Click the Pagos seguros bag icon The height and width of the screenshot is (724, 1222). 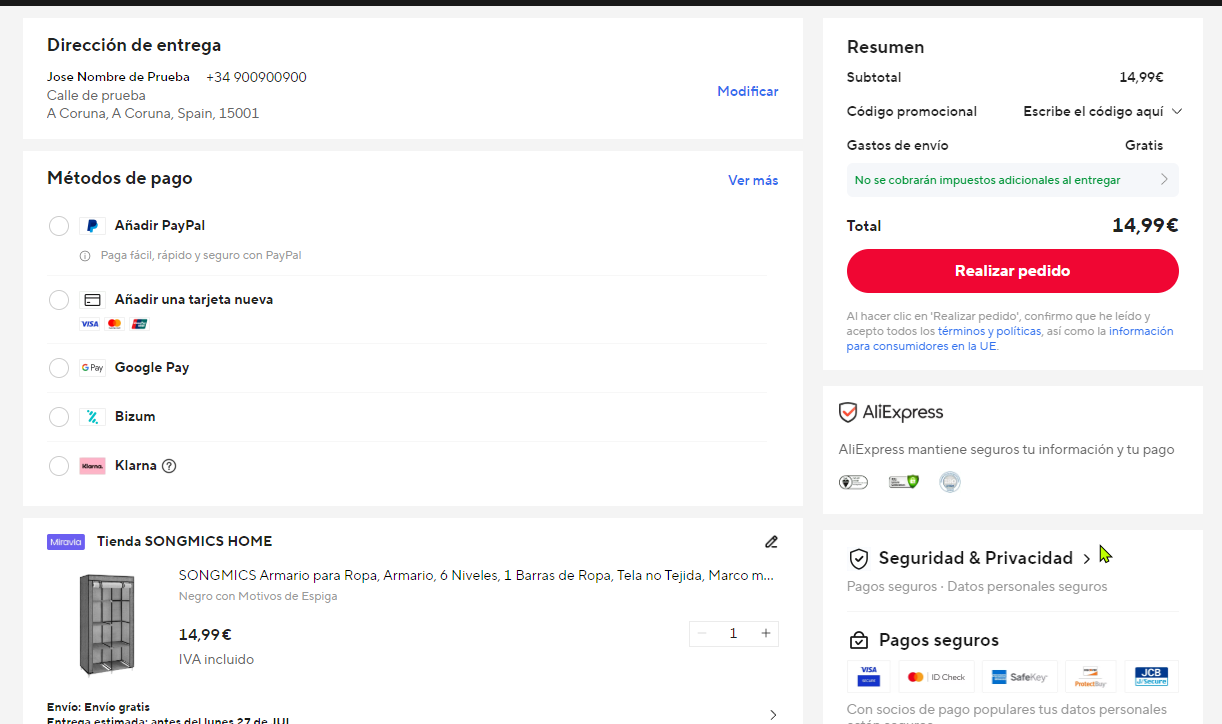[858, 641]
